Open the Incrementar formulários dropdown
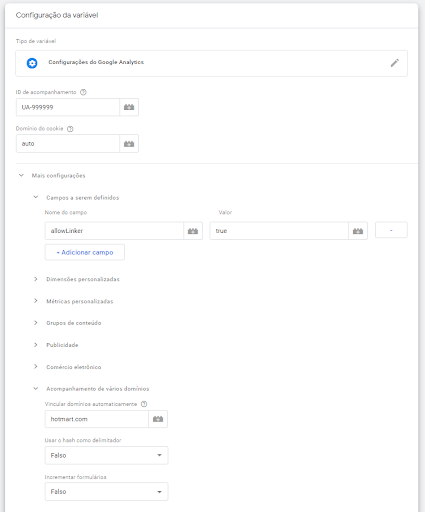Screen dimensions: 425x512 tap(106, 492)
